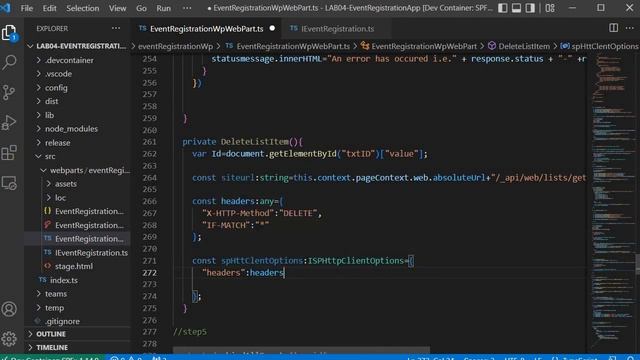Screen dimensions: 640x360
Task: Expand the release folder
Action: click(78, 143)
